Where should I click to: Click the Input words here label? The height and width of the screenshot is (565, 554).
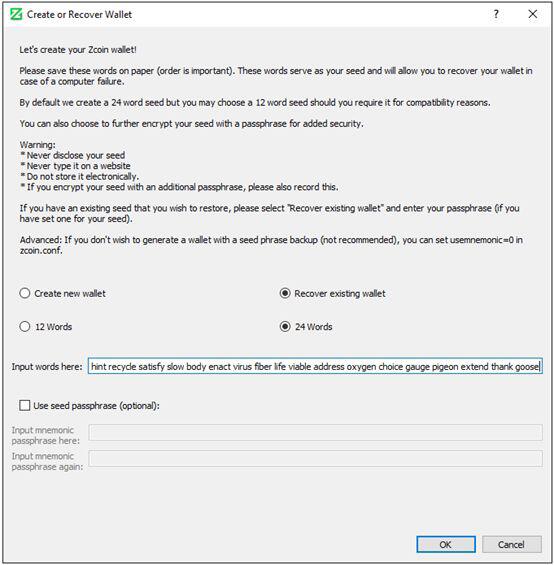[x=47, y=366]
